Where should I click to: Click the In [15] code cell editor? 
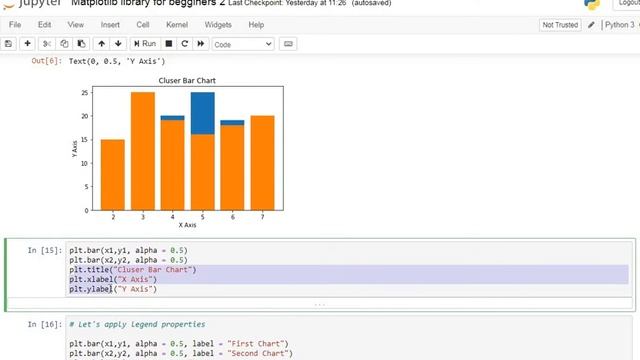click(349, 269)
